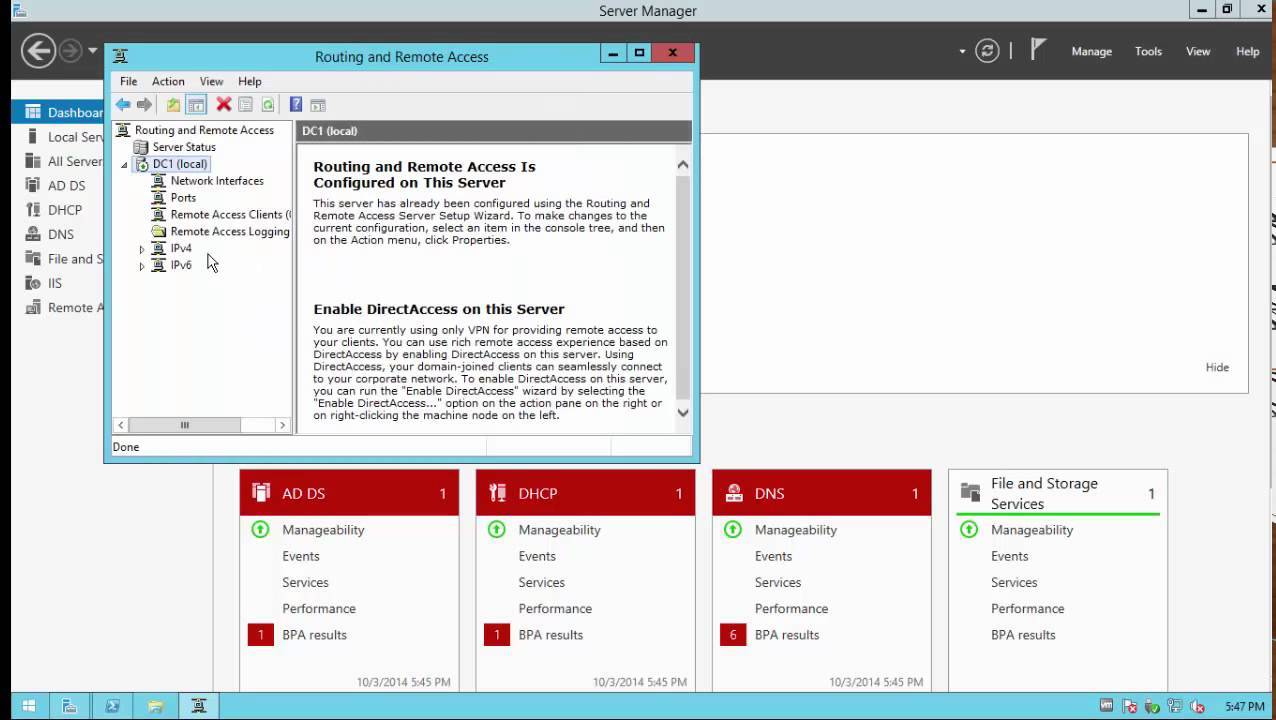Open the View menu in Routing and Remote Access

(x=211, y=81)
